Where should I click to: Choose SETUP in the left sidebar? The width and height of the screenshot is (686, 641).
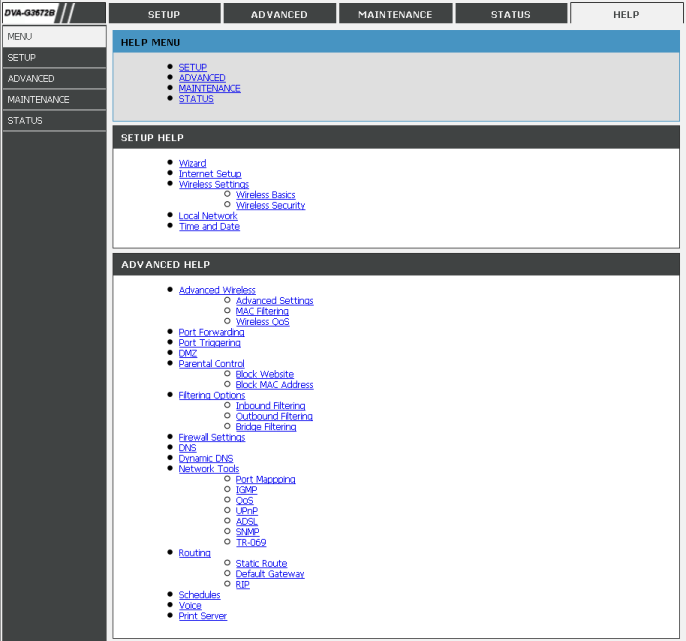click(x=54, y=57)
